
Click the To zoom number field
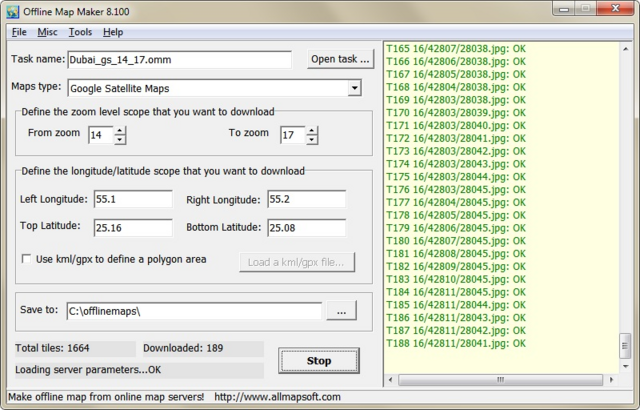click(x=293, y=135)
